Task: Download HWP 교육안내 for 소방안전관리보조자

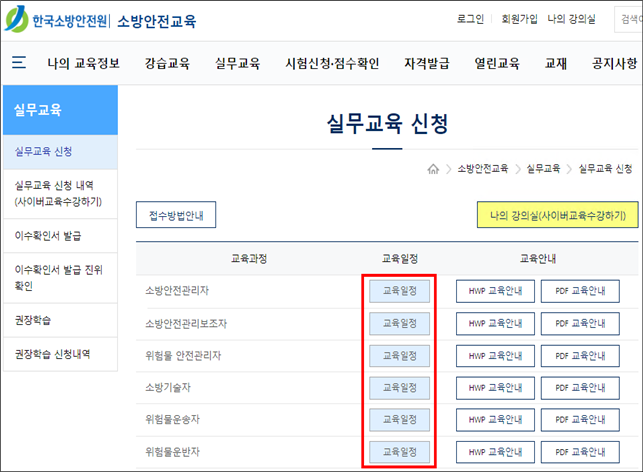Action: 495,324
